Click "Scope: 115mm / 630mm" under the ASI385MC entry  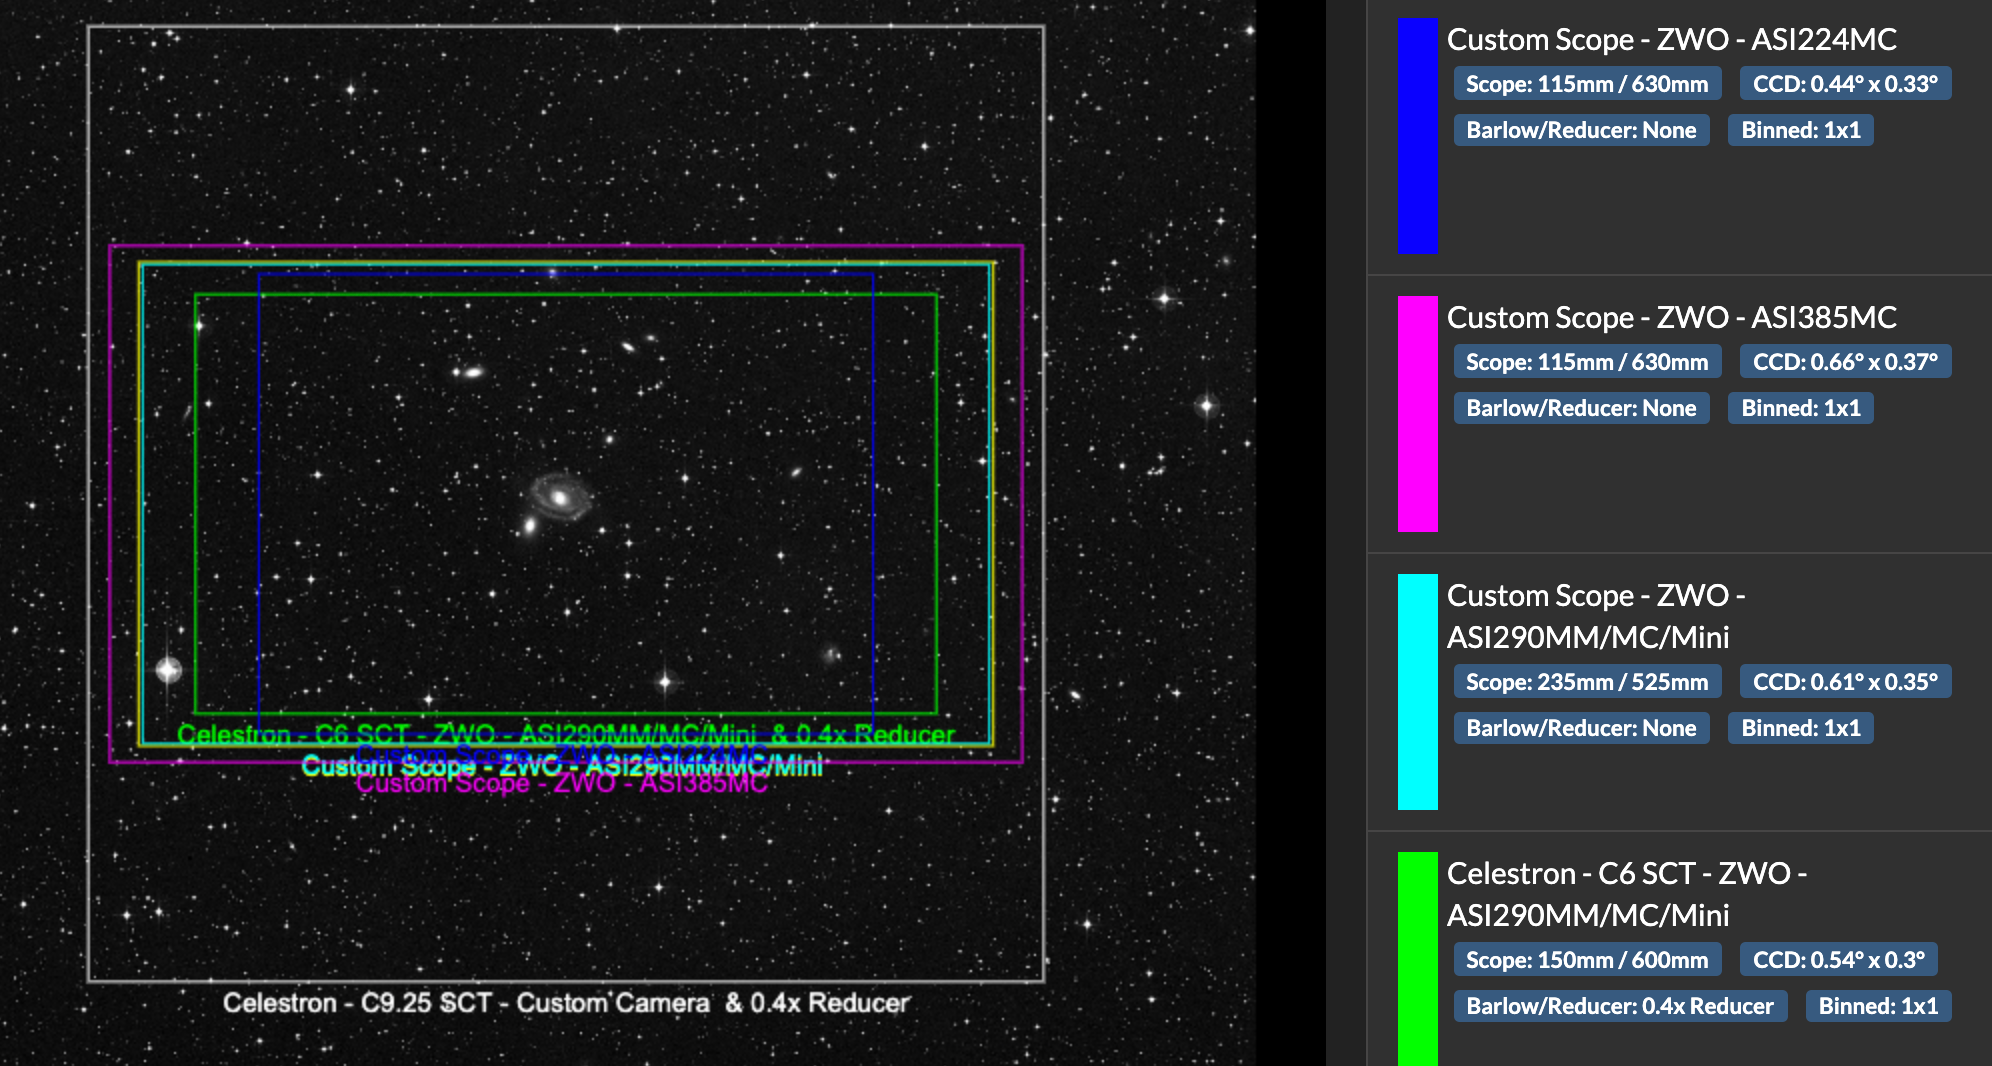pos(1587,362)
